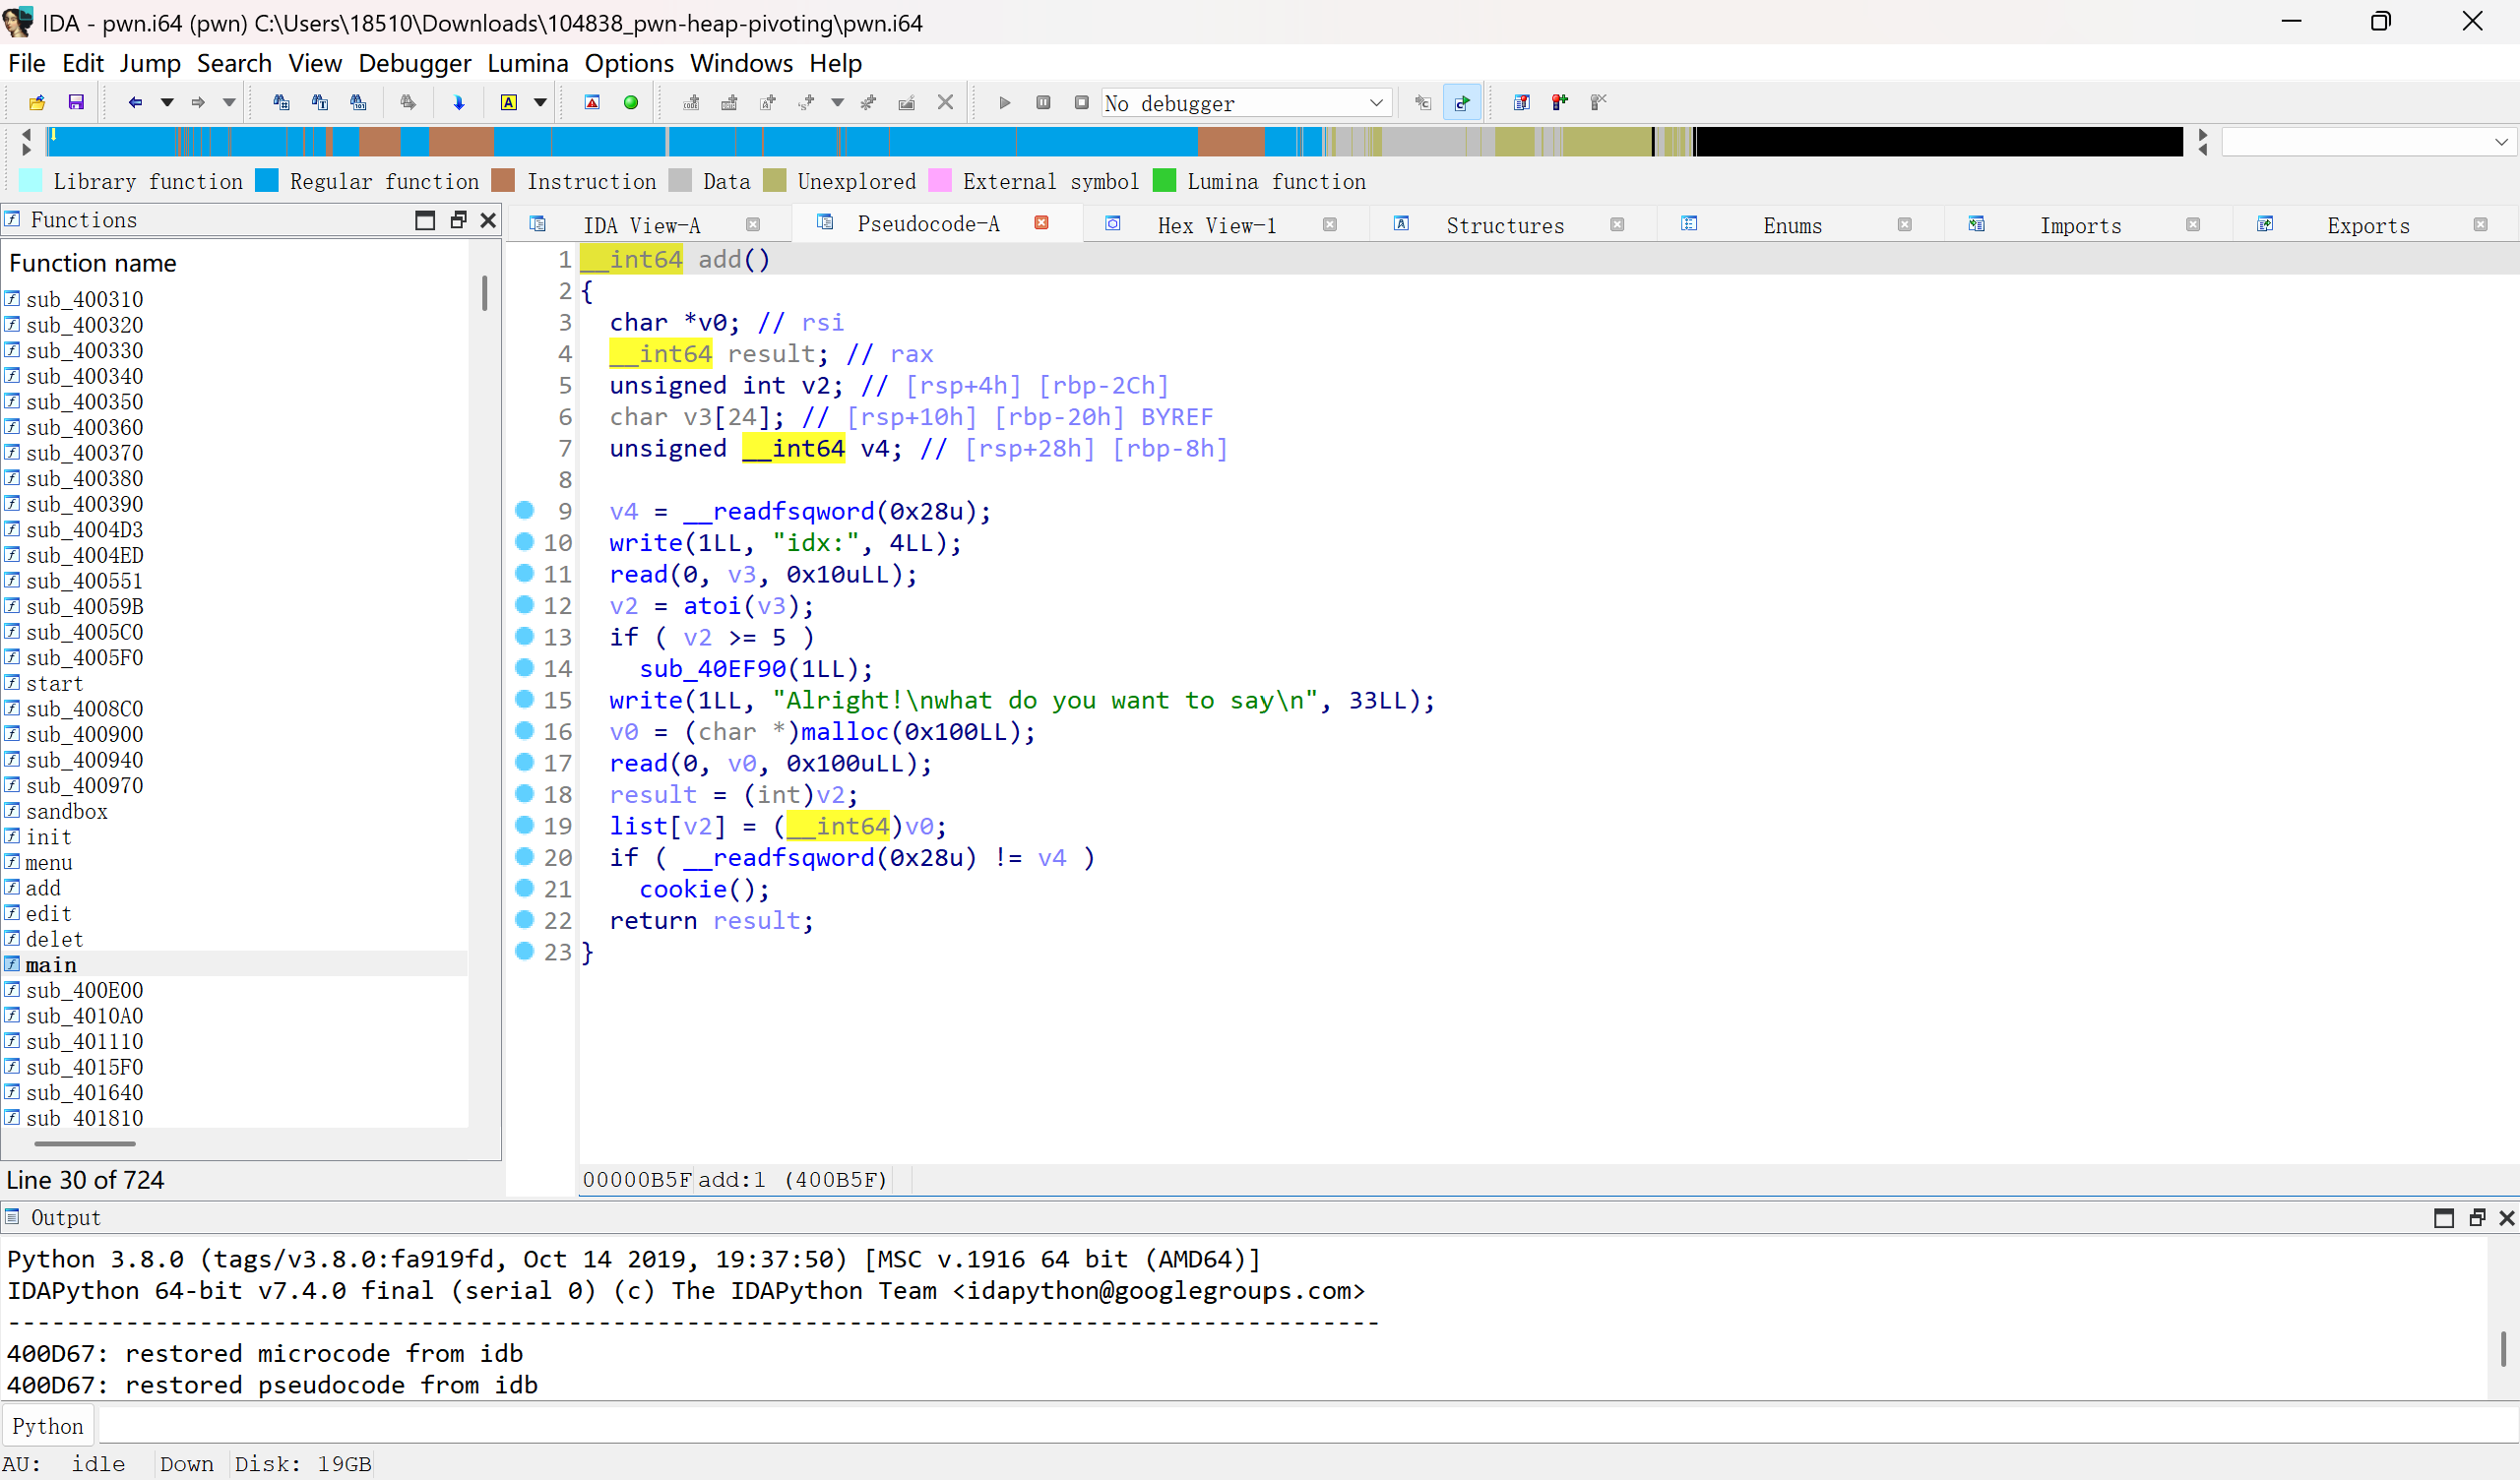Image resolution: width=2520 pixels, height=1480 pixels.
Task: Click the Python console language button
Action: point(48,1426)
